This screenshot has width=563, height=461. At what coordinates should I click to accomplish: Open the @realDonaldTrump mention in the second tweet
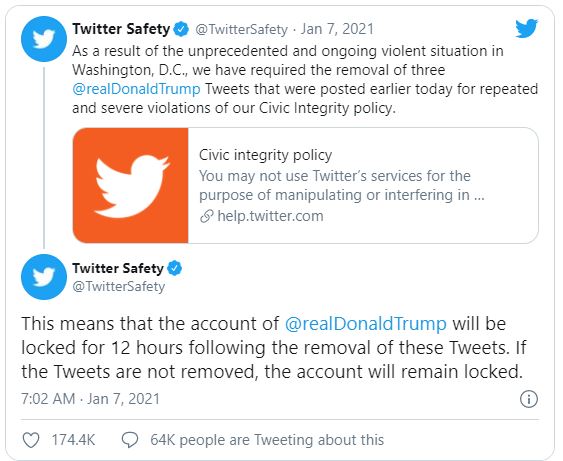366,323
